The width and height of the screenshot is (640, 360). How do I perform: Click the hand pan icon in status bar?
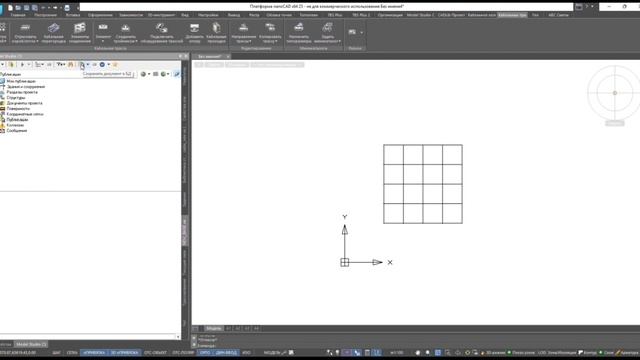418,353
